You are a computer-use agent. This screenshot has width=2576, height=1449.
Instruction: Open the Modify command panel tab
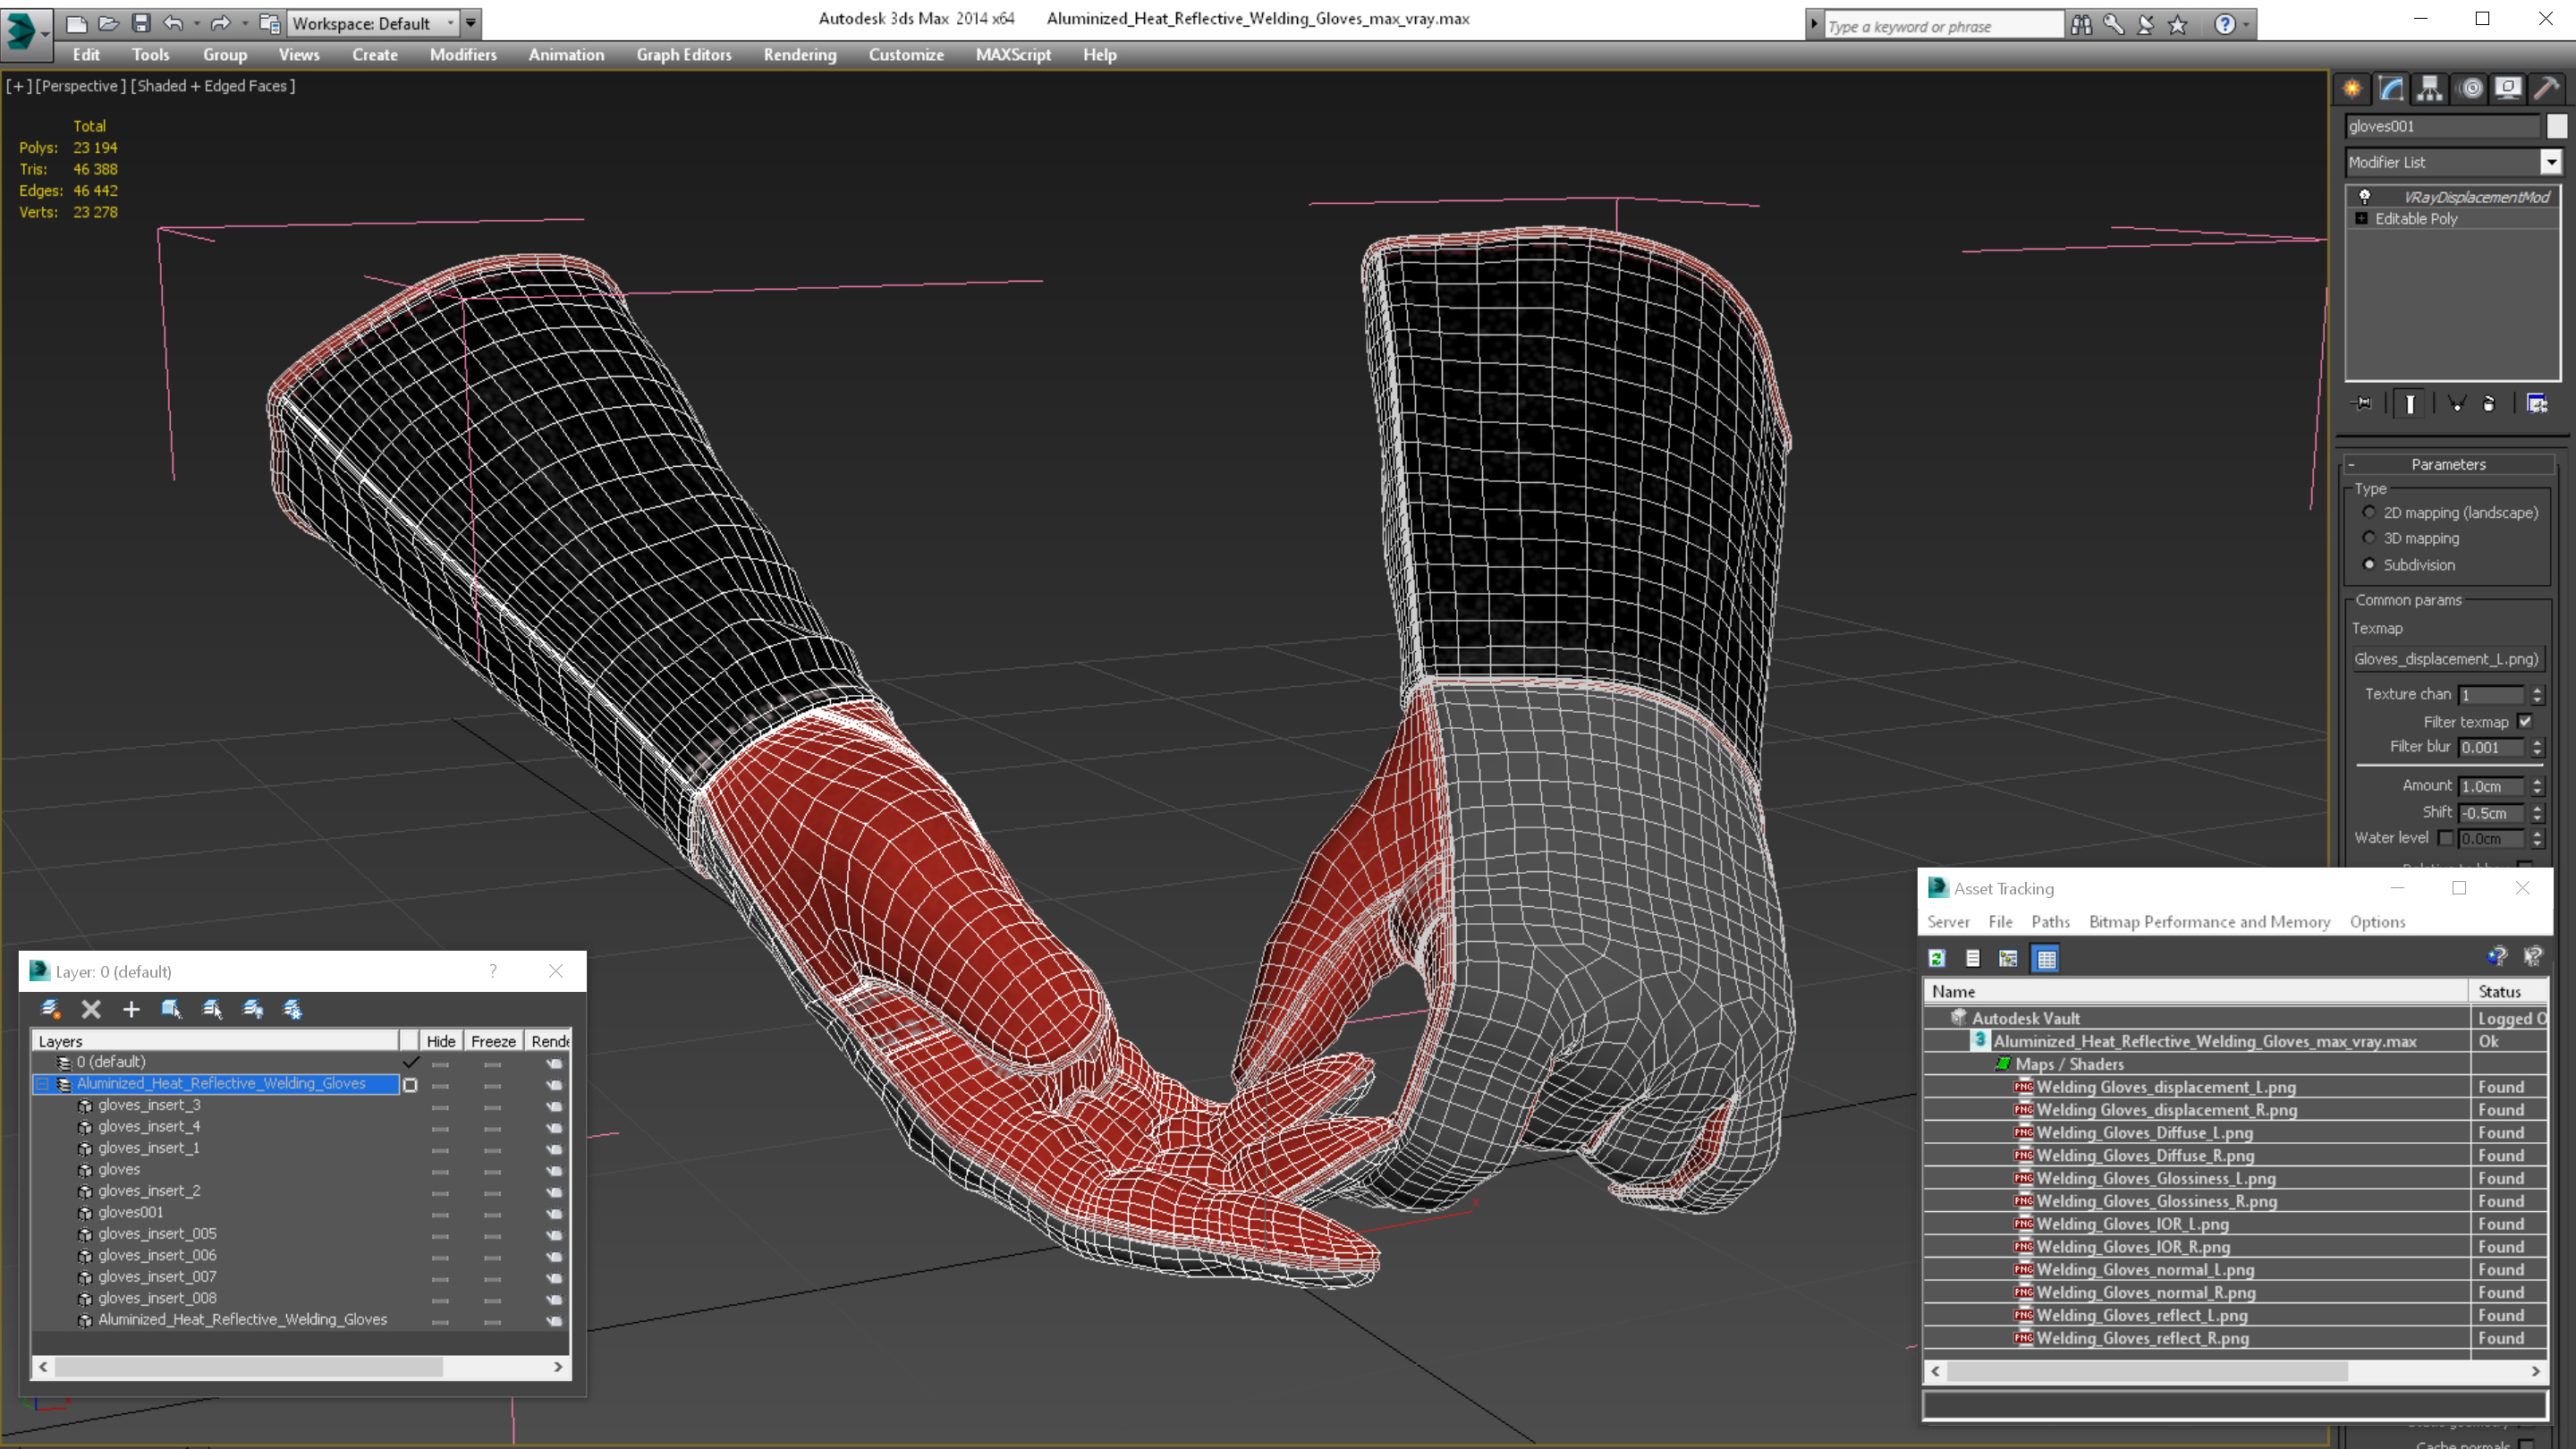(x=2391, y=89)
